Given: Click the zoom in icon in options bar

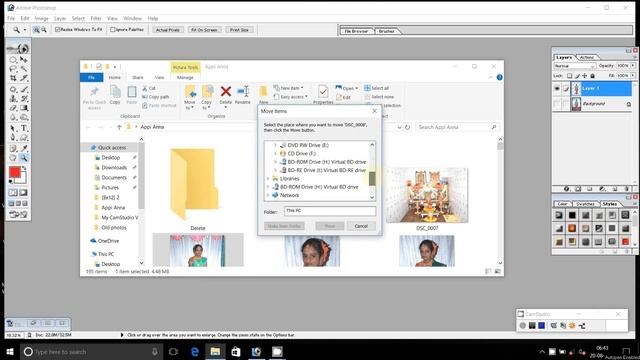Looking at the screenshot, I should point(36,30).
